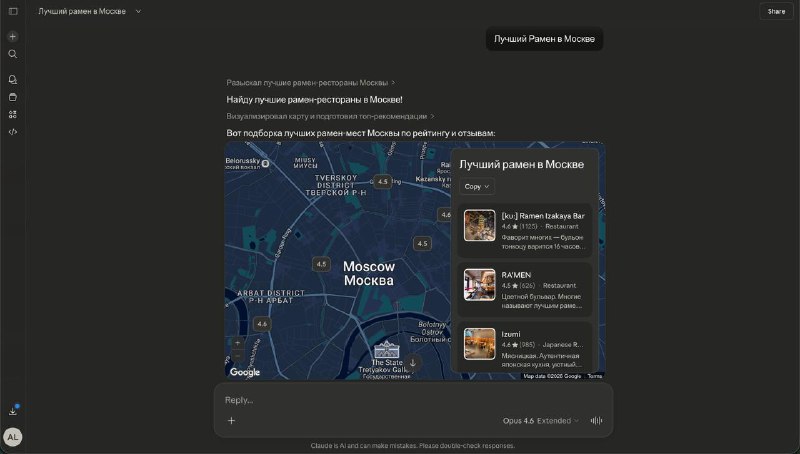Start a new chat with plus icon
The height and width of the screenshot is (454, 800).
point(13,36)
